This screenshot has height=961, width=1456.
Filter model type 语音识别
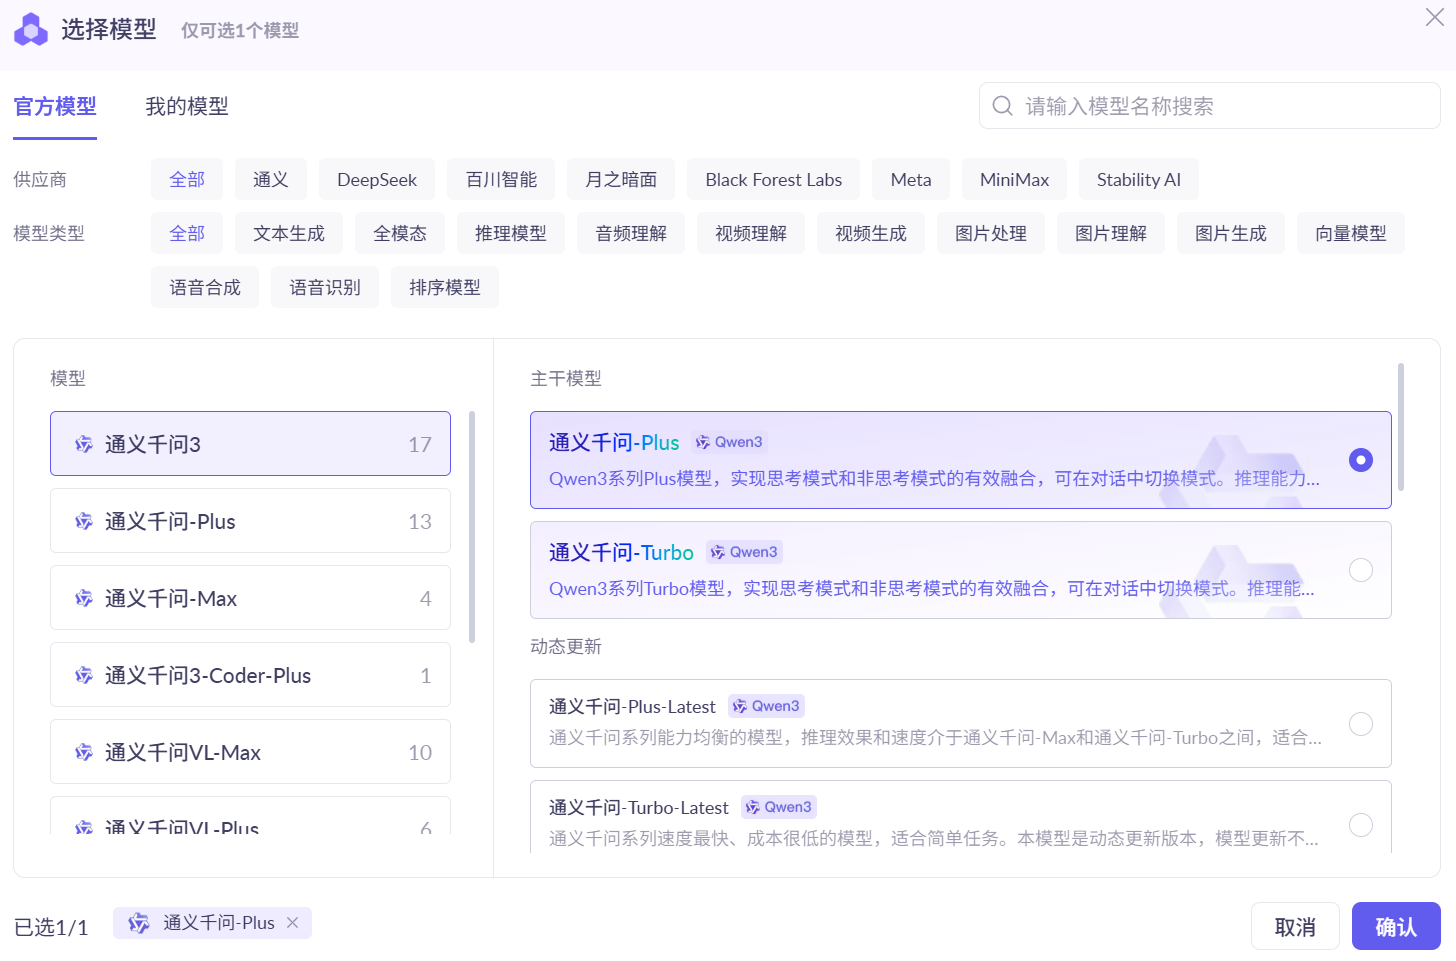pyautogui.click(x=325, y=287)
